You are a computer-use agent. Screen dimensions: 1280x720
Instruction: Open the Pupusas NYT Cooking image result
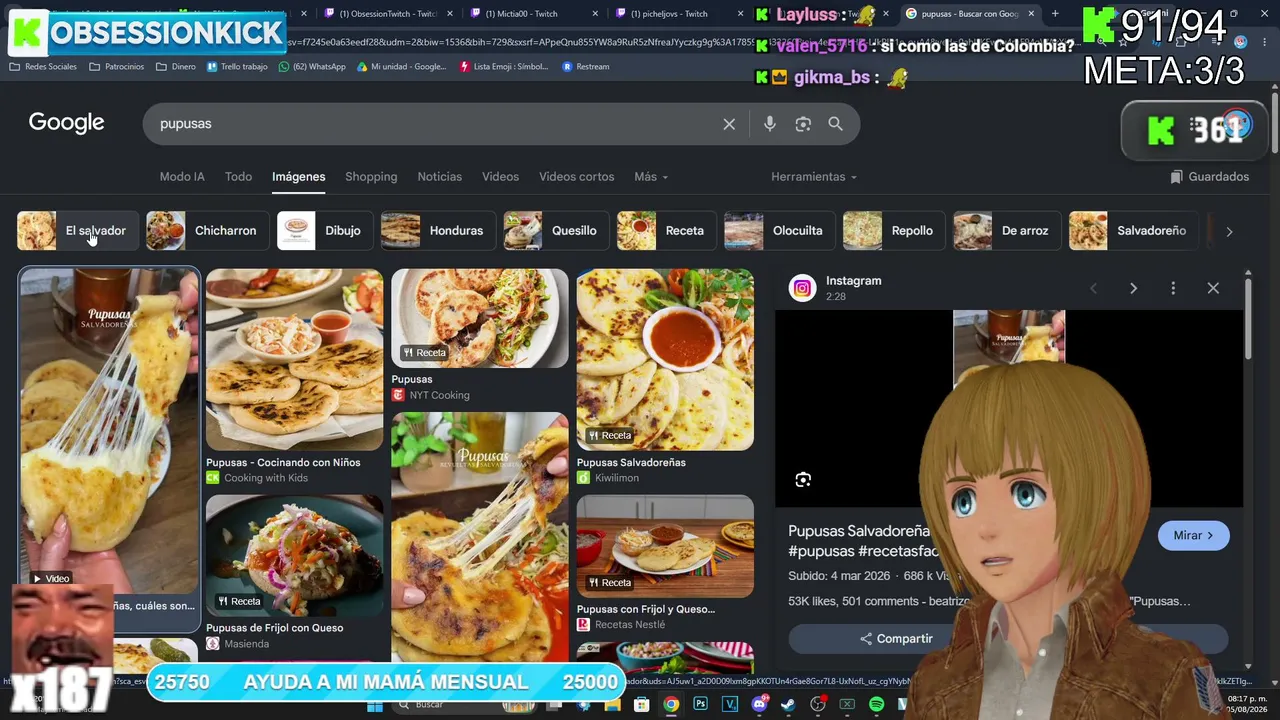(480, 318)
